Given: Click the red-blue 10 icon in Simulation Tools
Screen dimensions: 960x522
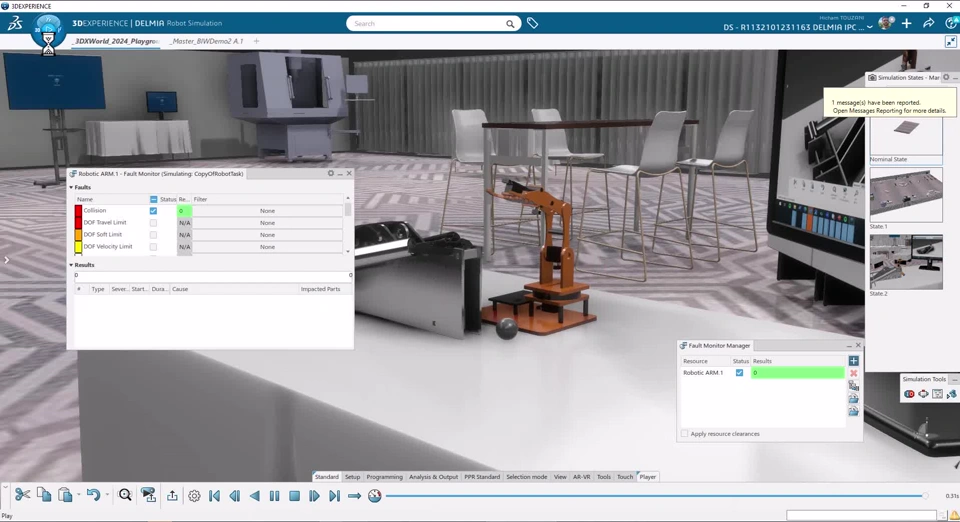Looking at the screenshot, I should tap(909, 394).
